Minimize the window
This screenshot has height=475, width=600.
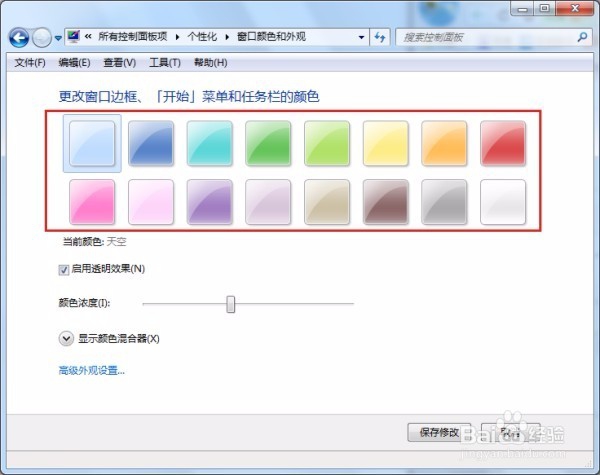[522, 8]
